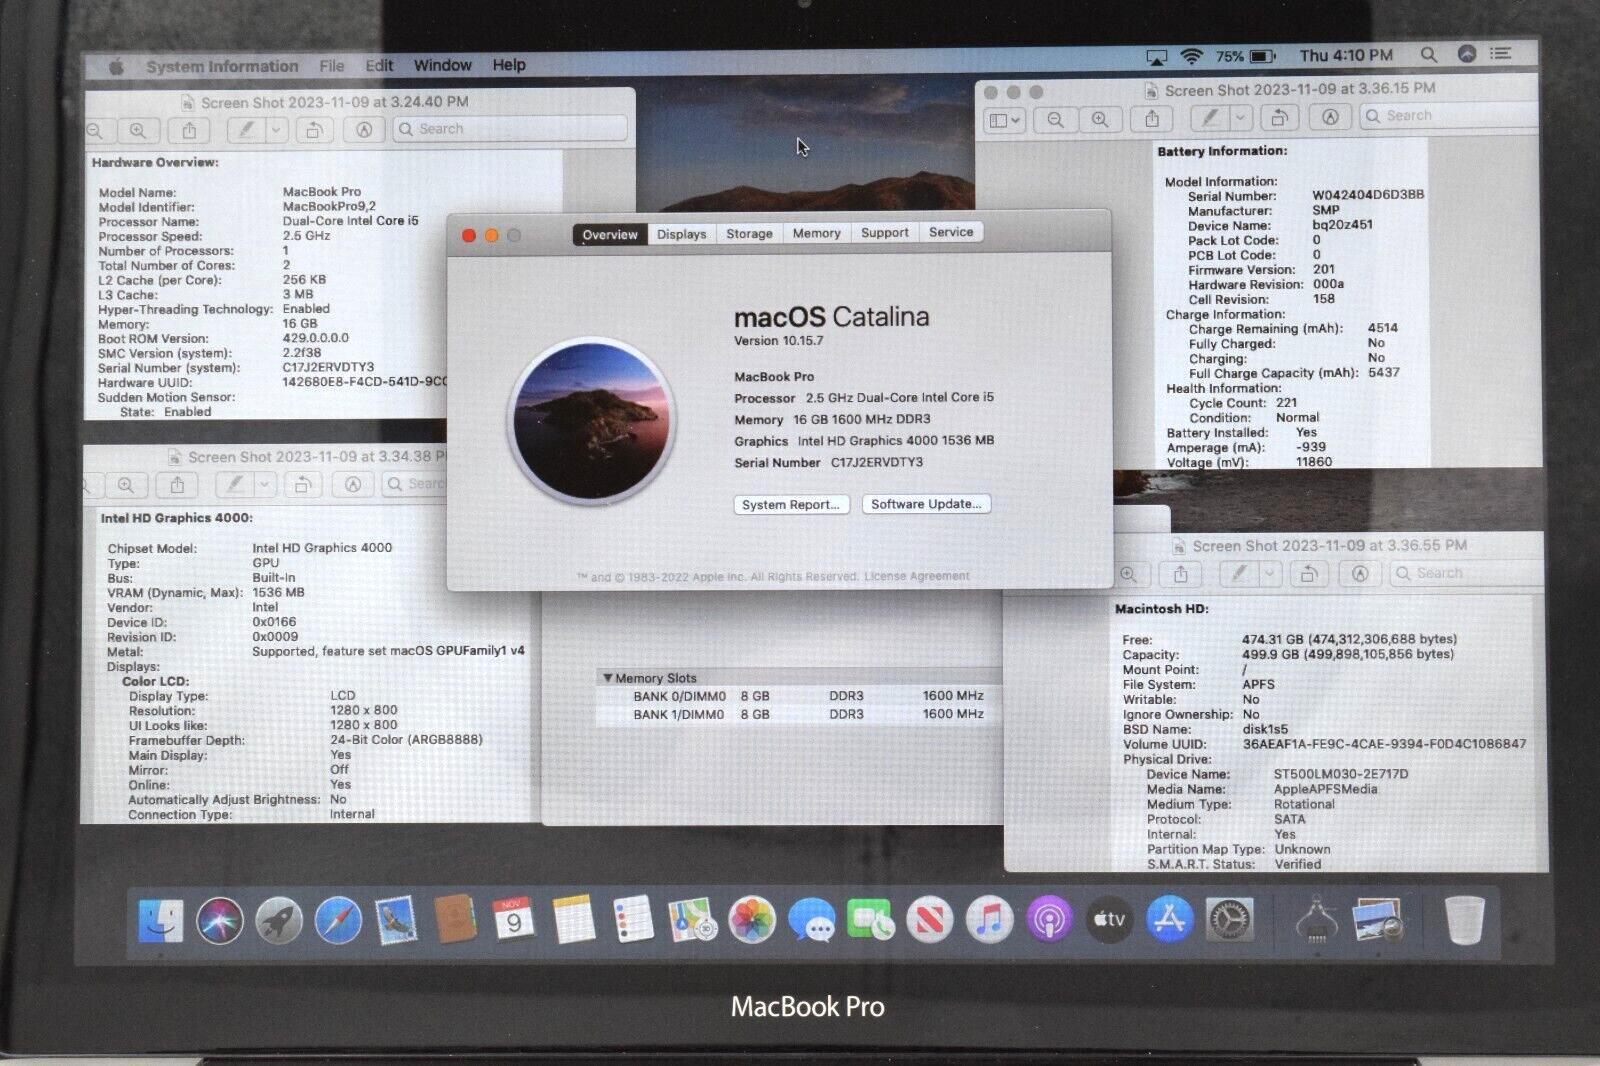Image resolution: width=1600 pixels, height=1066 pixels.
Task: Open Finder from the Dock
Action: 161,920
